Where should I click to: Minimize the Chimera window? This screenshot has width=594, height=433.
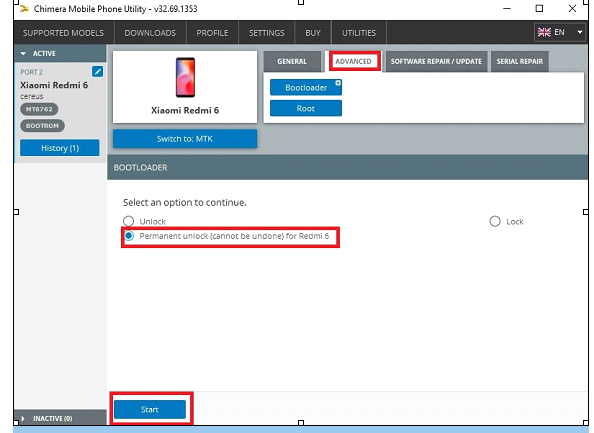(x=507, y=8)
